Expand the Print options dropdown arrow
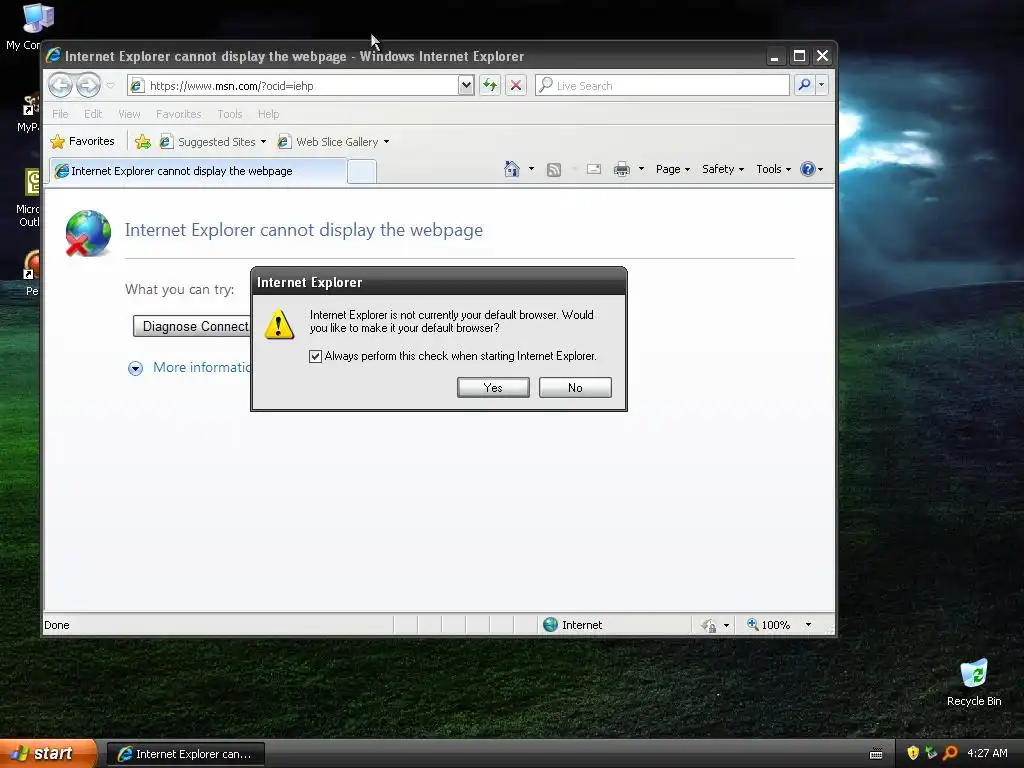 click(x=641, y=169)
